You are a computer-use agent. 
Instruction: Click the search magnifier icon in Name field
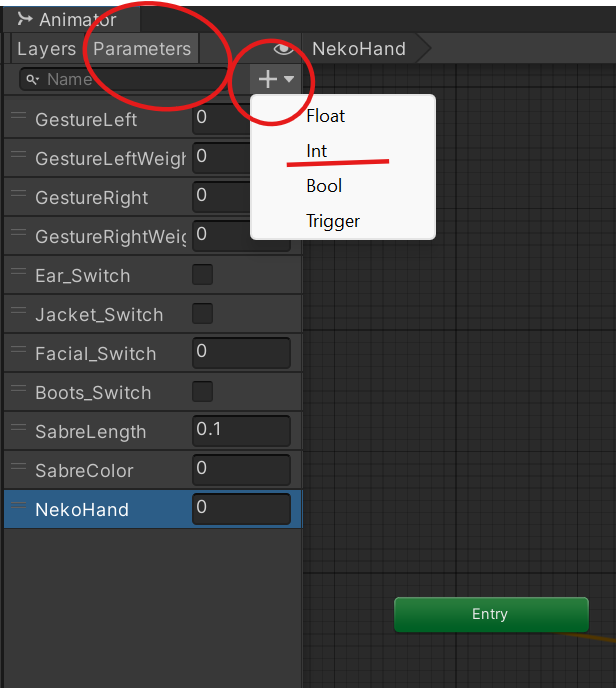point(33,79)
